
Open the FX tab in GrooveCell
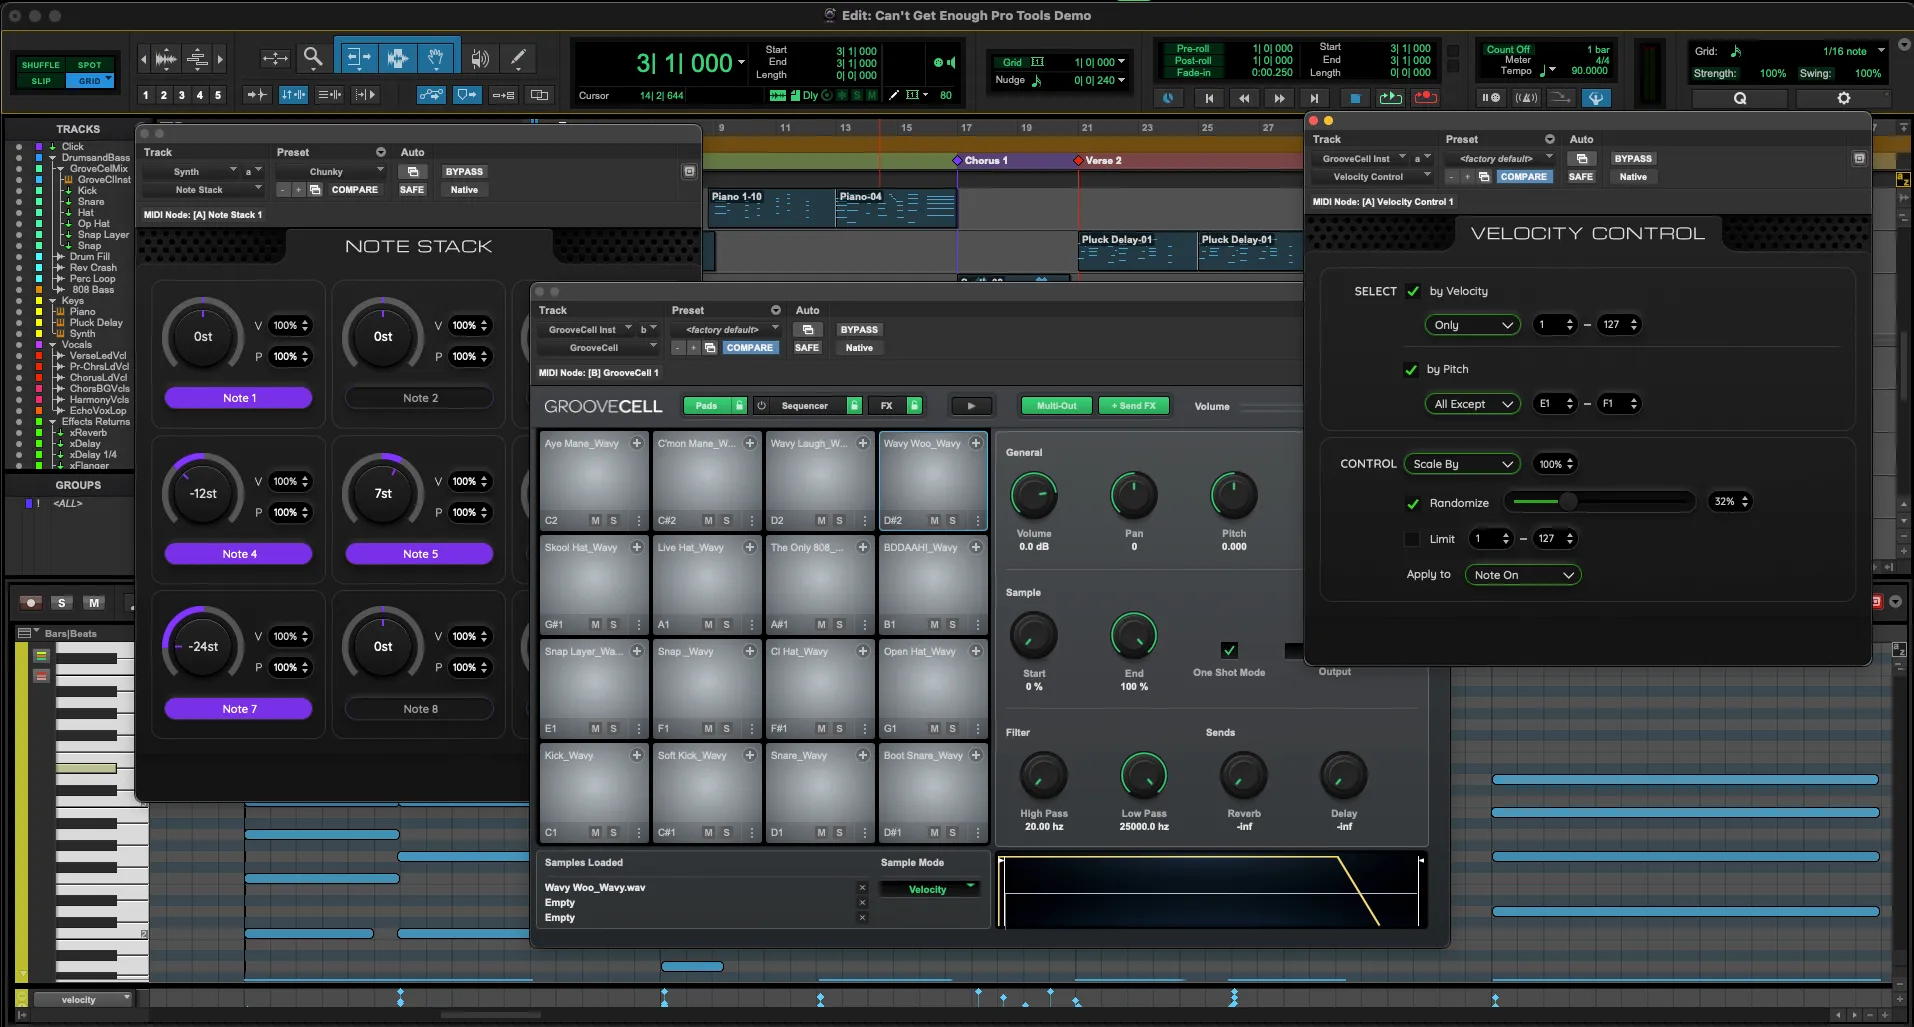[887, 406]
